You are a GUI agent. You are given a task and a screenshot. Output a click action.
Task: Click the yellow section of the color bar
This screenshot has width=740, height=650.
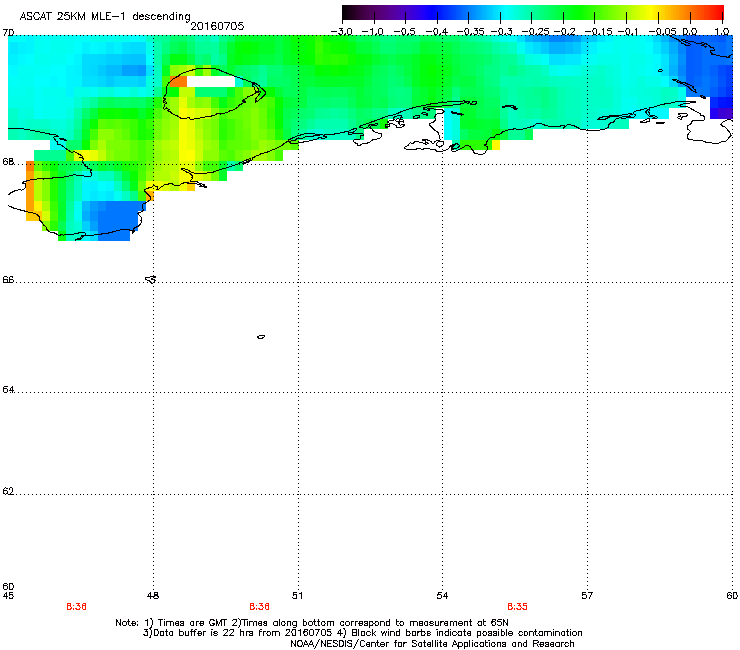pyautogui.click(x=654, y=13)
